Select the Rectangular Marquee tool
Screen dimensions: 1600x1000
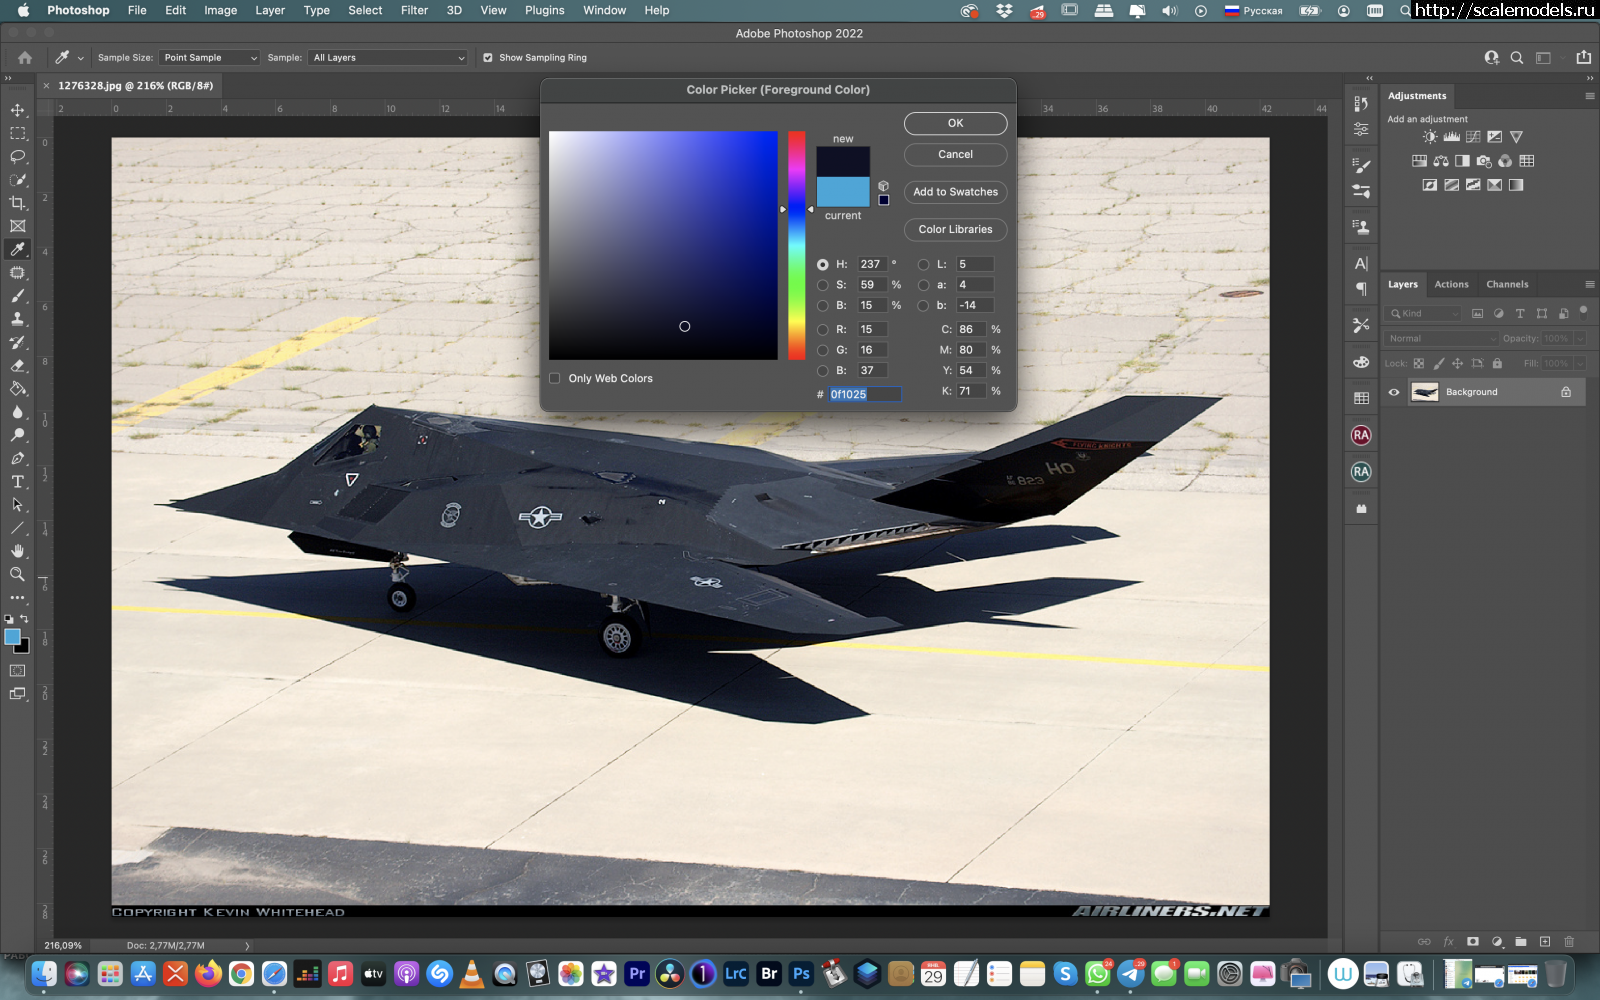(17, 133)
